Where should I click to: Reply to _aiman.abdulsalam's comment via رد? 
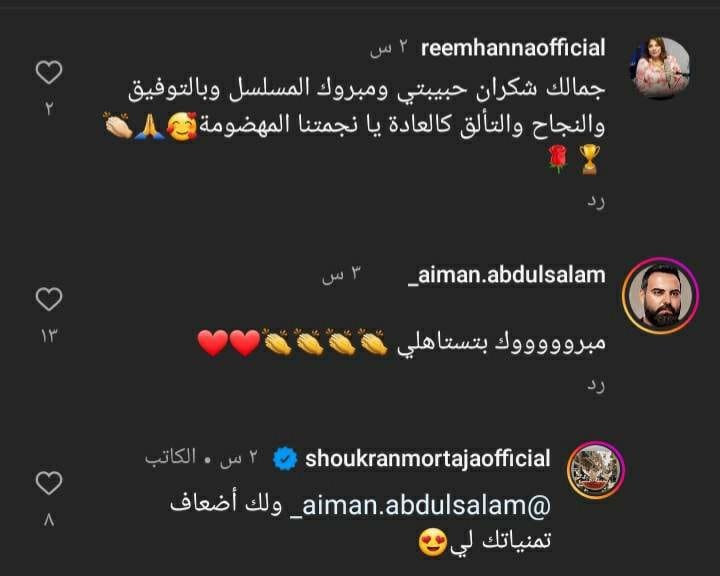[596, 385]
